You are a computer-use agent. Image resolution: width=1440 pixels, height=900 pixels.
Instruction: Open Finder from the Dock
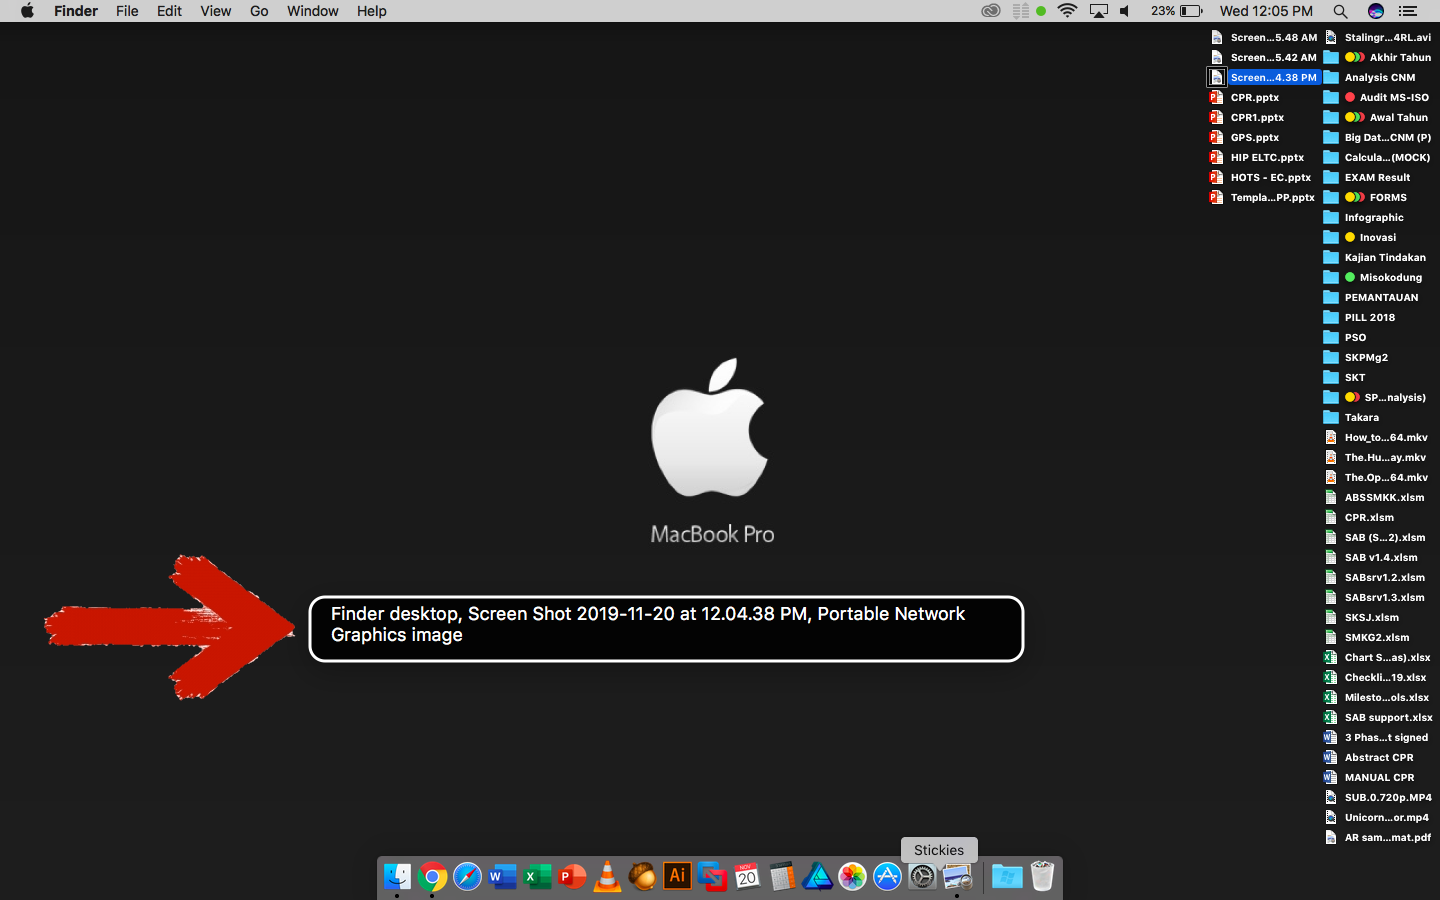tap(397, 877)
